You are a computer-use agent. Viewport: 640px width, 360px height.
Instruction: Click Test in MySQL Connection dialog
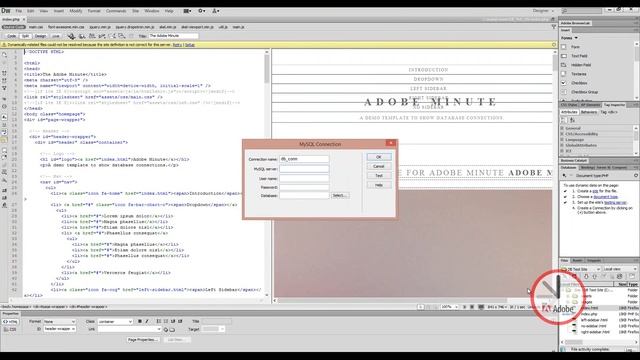pyautogui.click(x=378, y=176)
